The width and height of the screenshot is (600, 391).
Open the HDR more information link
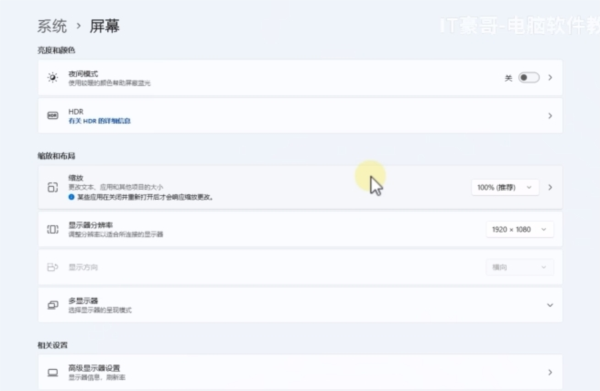point(99,121)
